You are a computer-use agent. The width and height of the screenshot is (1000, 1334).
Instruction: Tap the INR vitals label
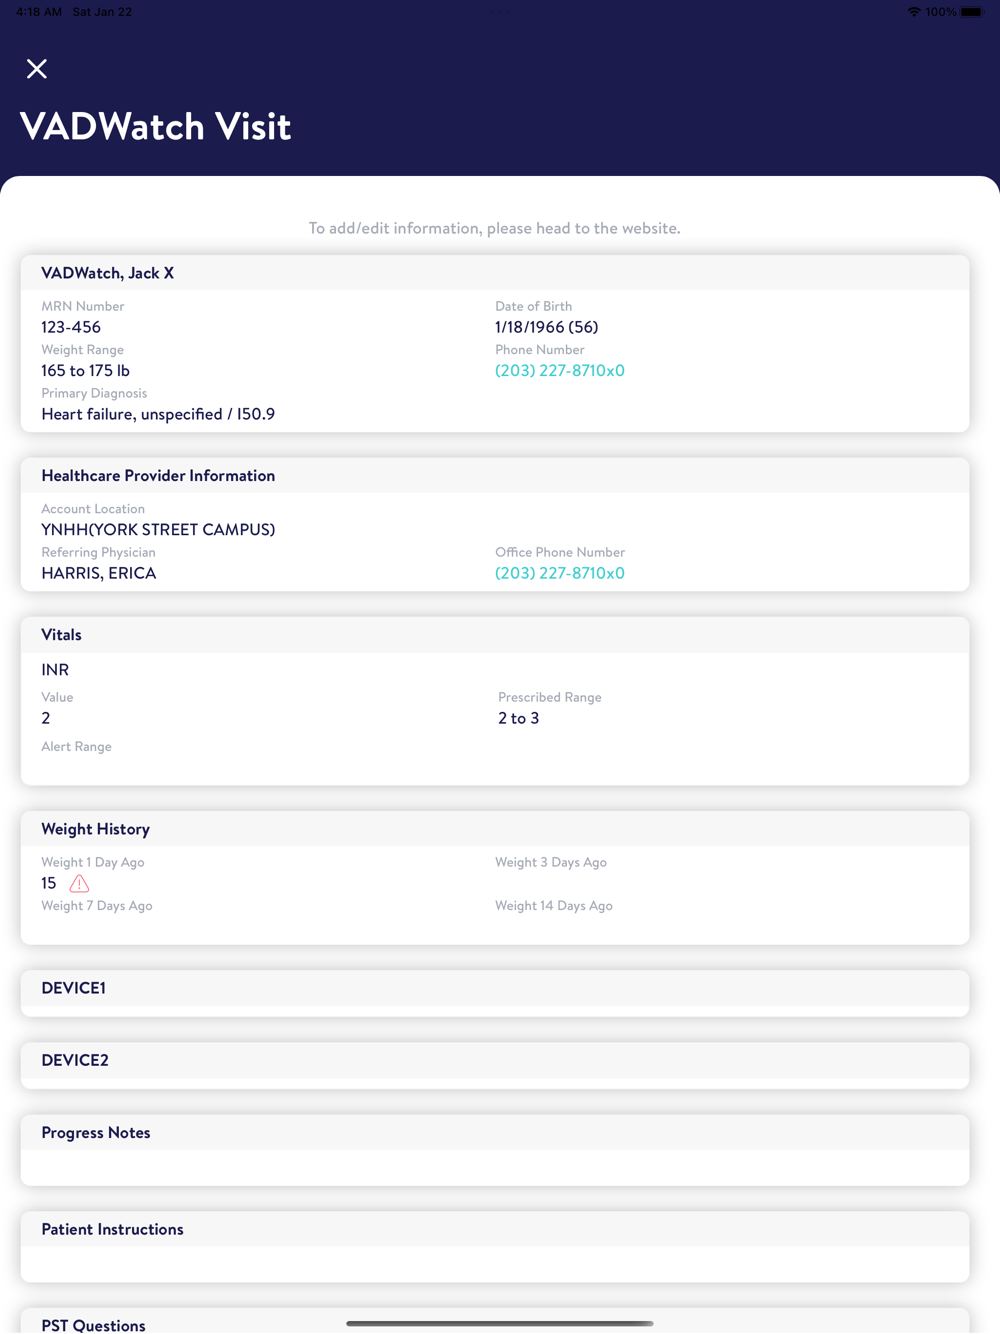tap(55, 670)
